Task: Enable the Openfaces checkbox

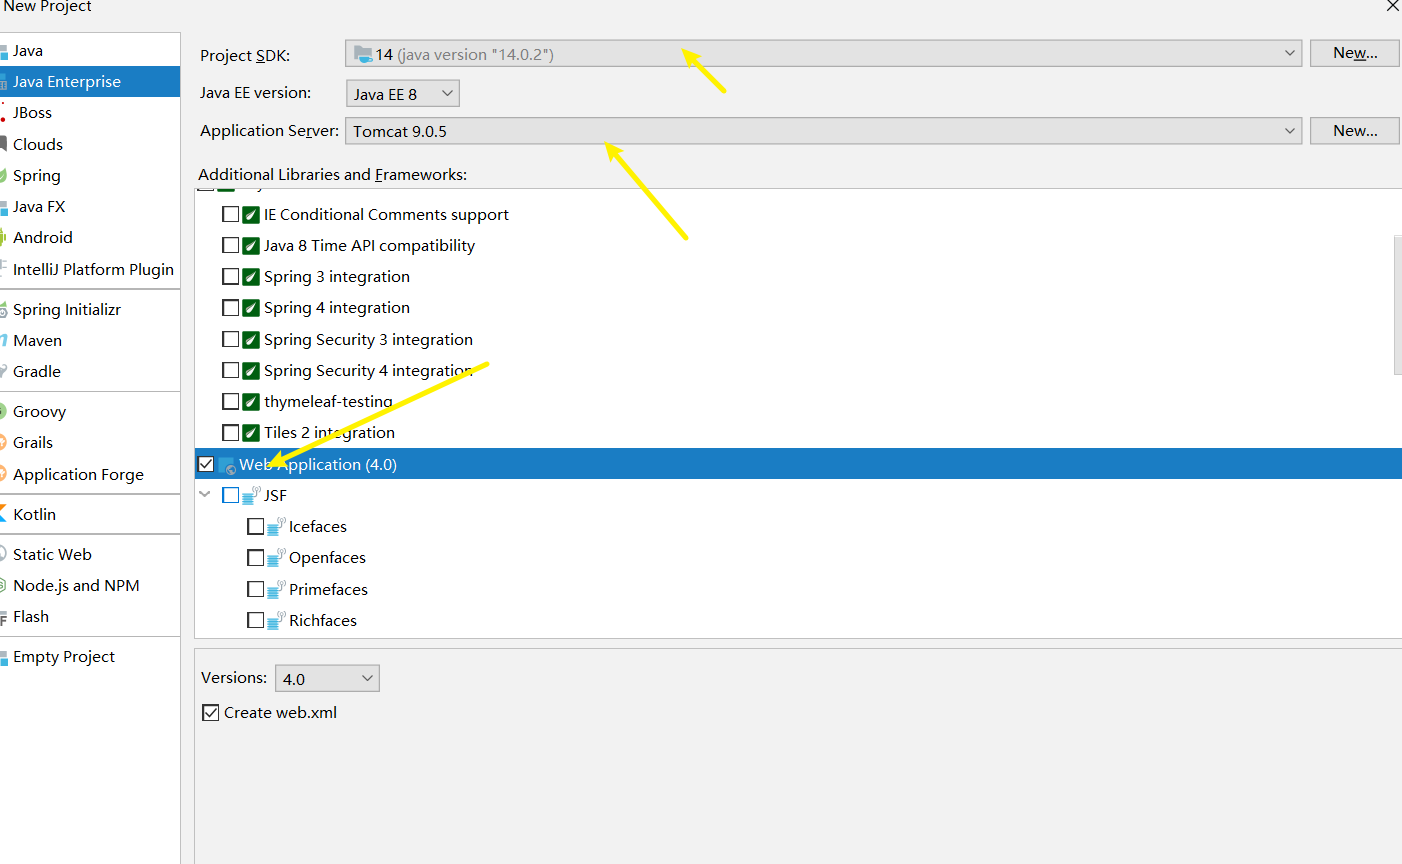Action: click(x=255, y=557)
